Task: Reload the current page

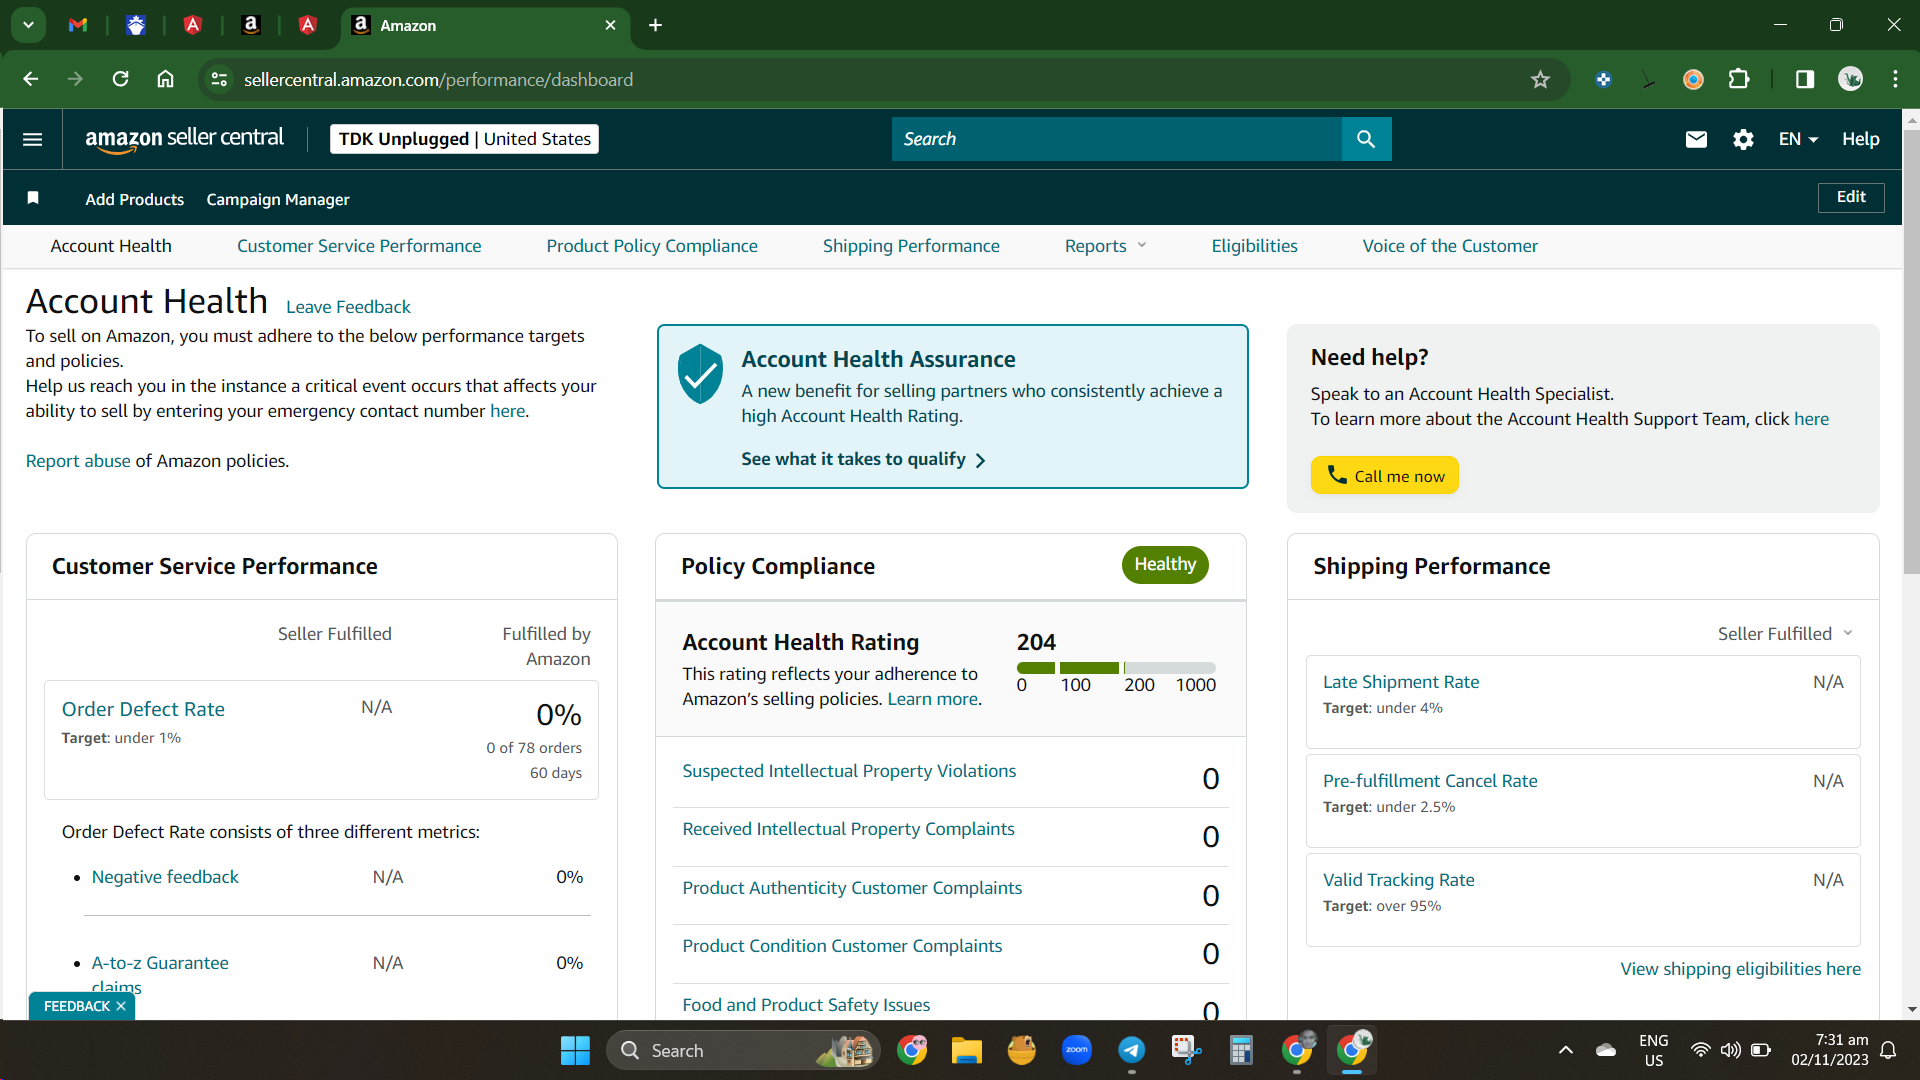Action: pos(120,79)
